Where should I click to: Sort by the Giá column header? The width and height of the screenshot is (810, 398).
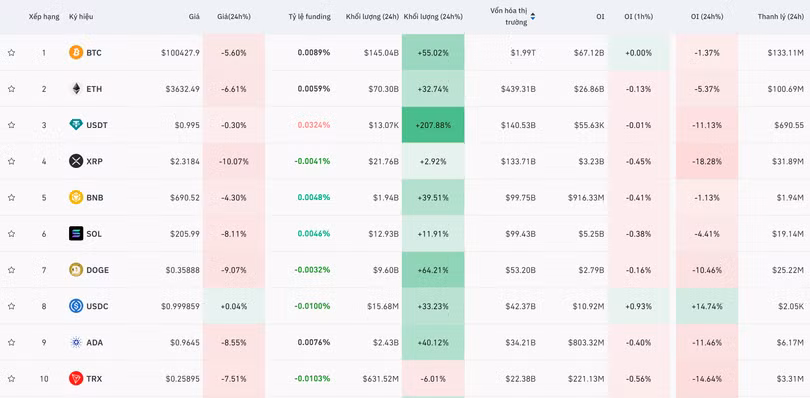click(194, 17)
